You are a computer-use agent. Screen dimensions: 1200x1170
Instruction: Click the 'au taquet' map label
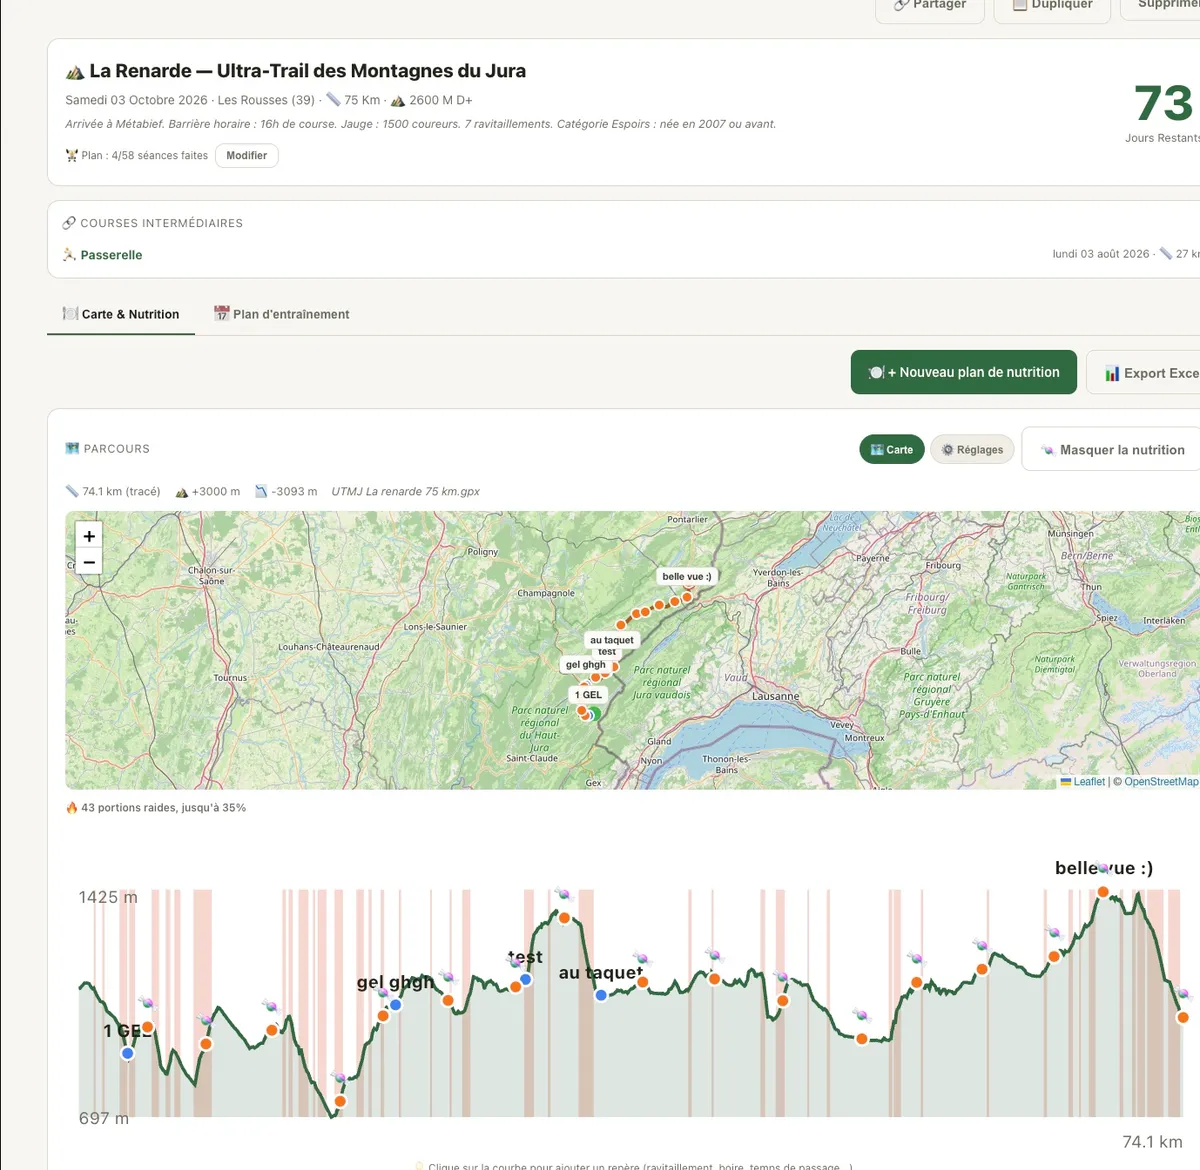pyautogui.click(x=612, y=640)
